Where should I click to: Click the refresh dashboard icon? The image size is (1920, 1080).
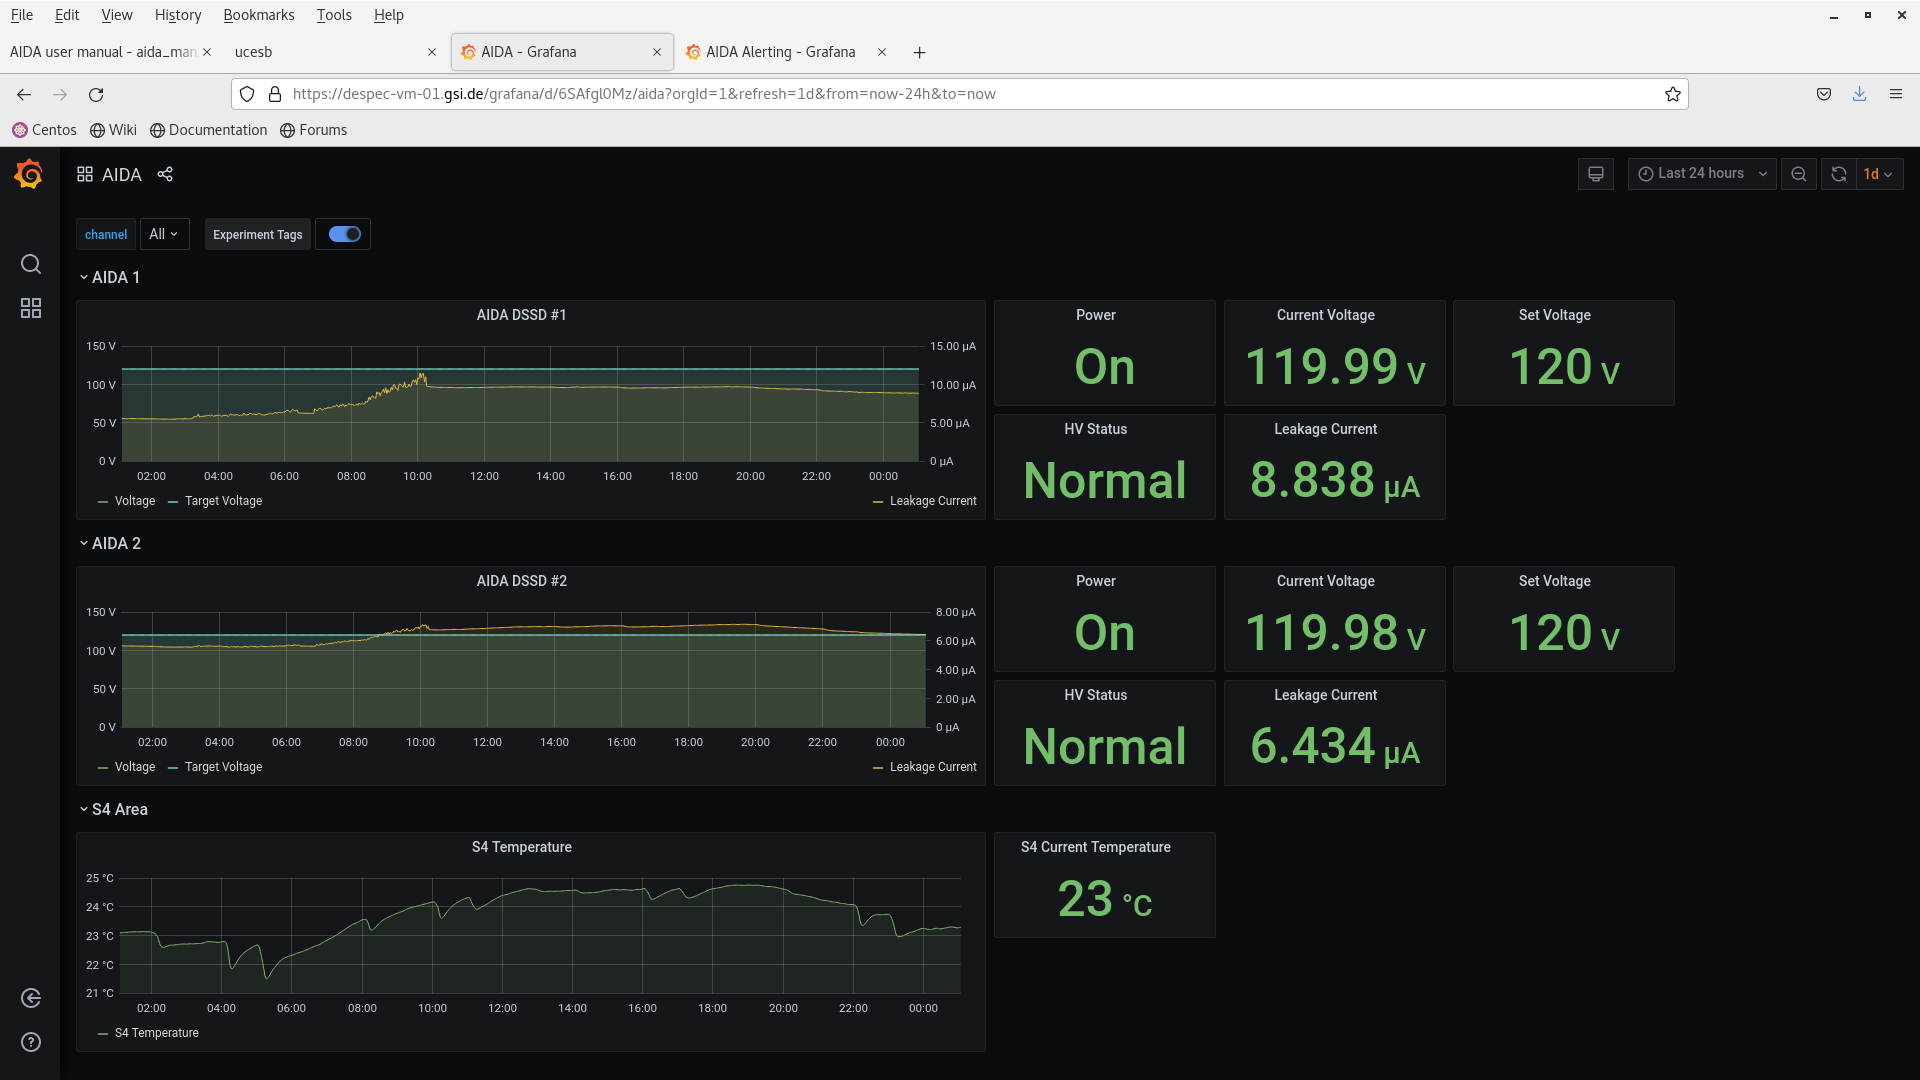pos(1838,174)
